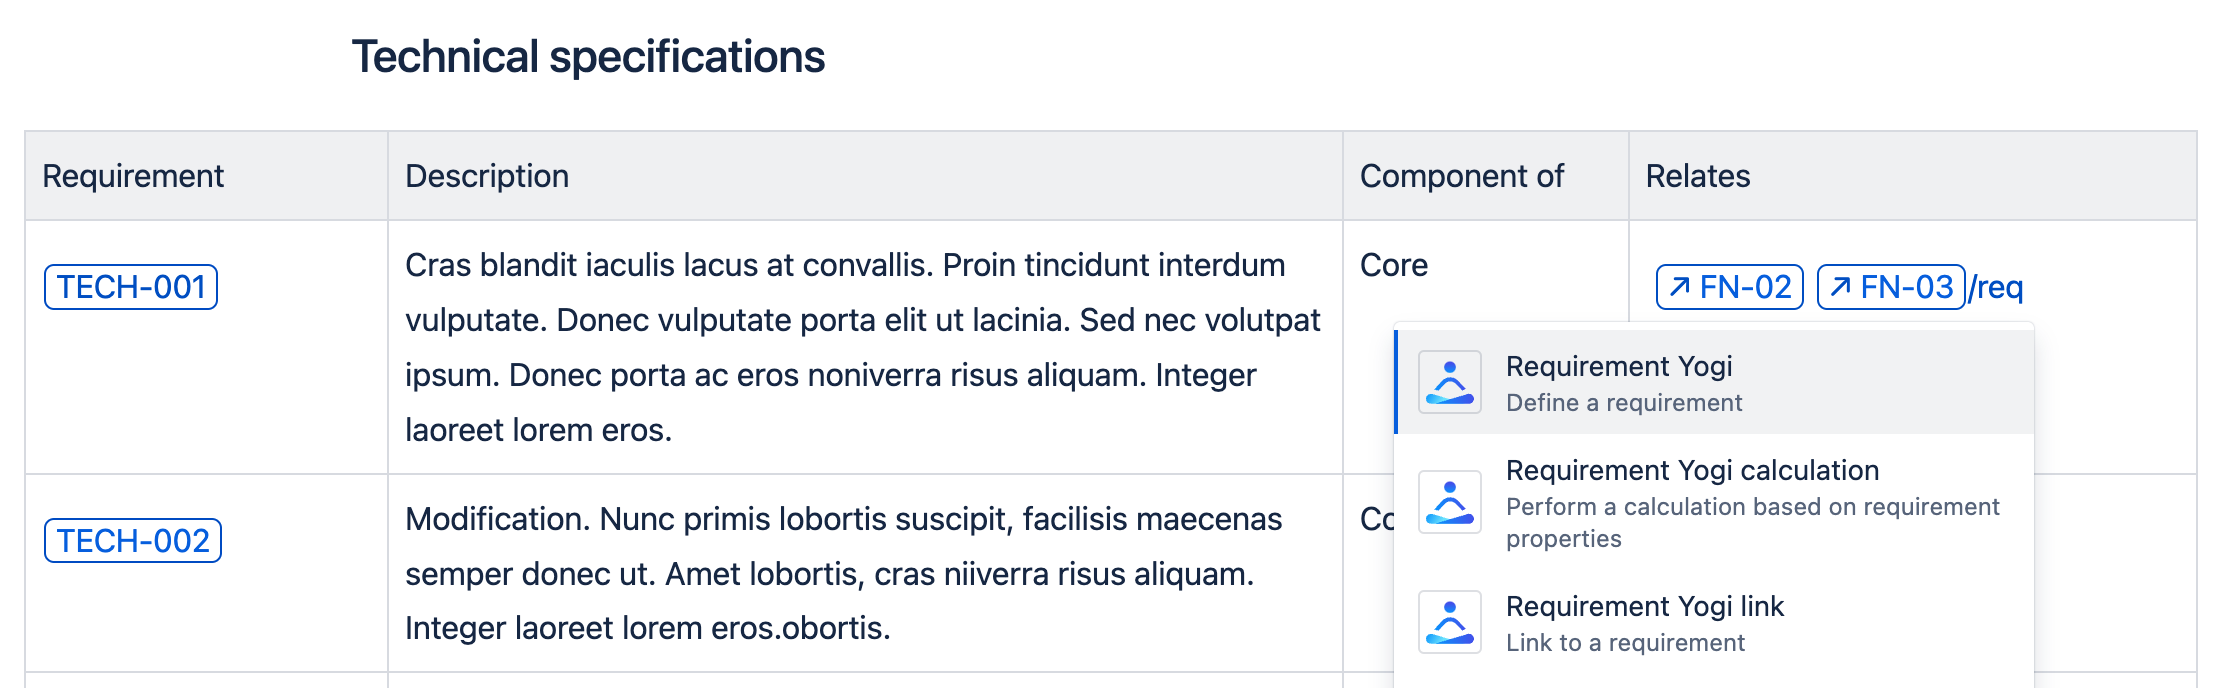
Task: Click the arrow icon on FN-02
Action: tap(1680, 287)
